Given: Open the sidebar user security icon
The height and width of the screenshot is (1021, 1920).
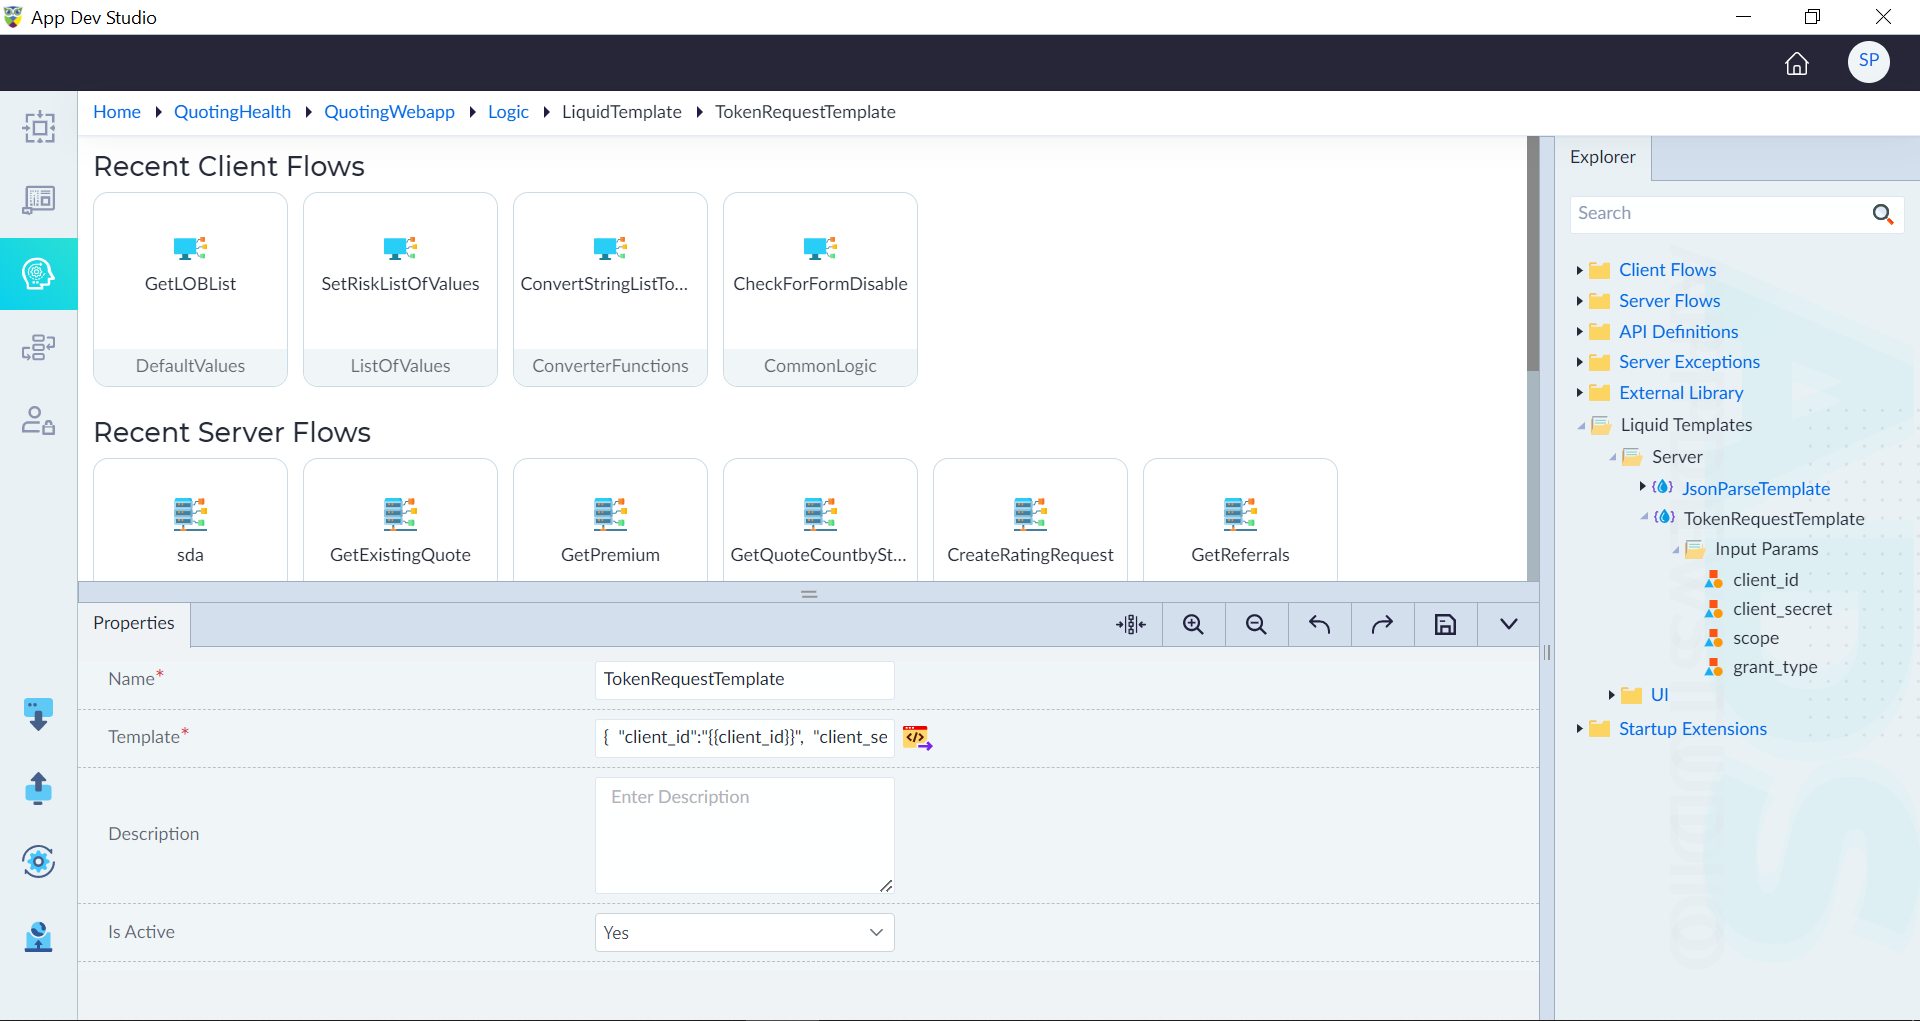Looking at the screenshot, I should coord(38,420).
